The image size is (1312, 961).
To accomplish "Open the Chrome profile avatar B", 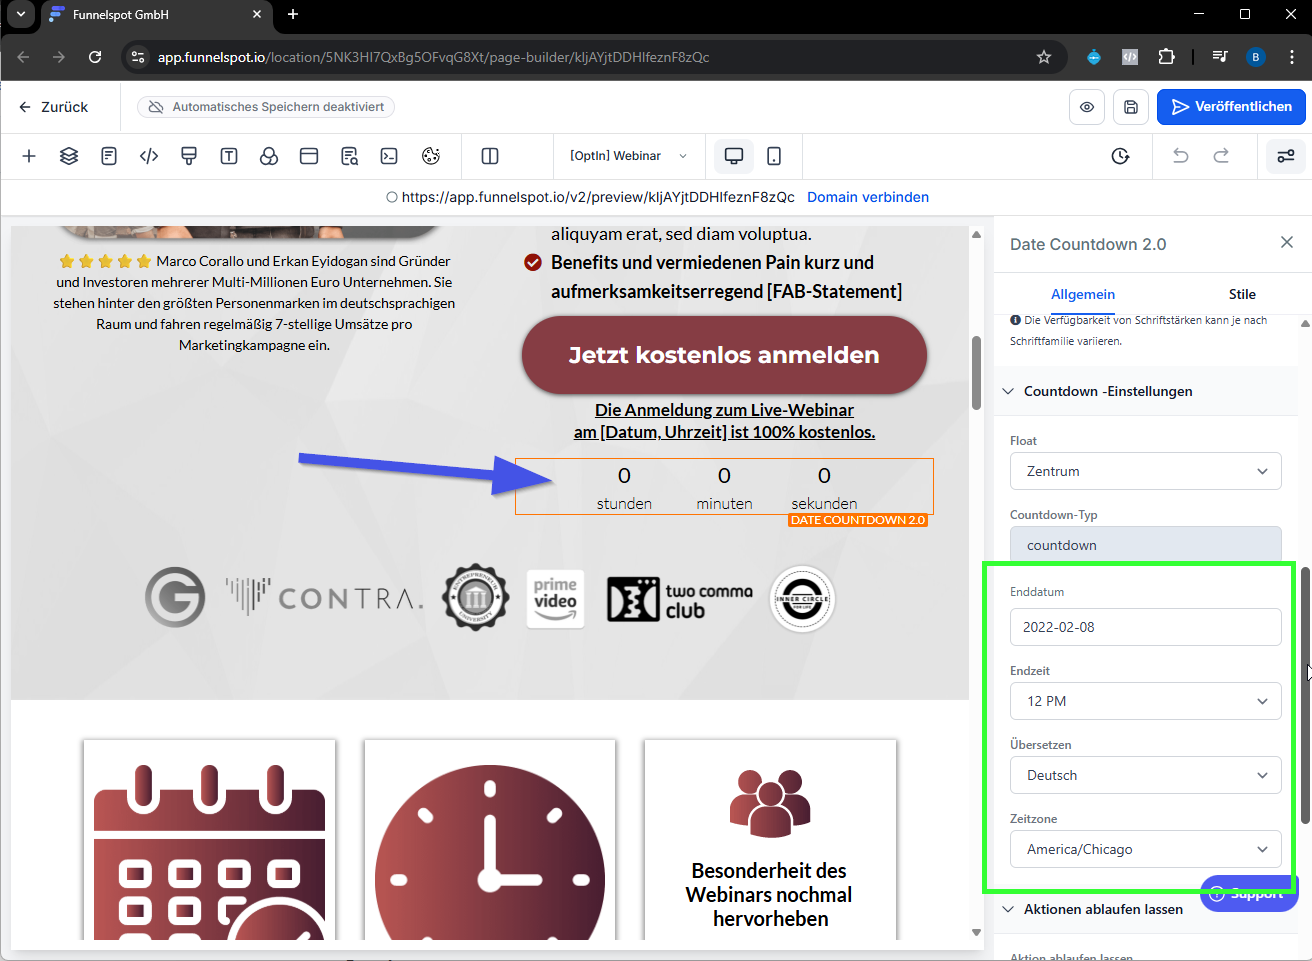I will pos(1256,57).
